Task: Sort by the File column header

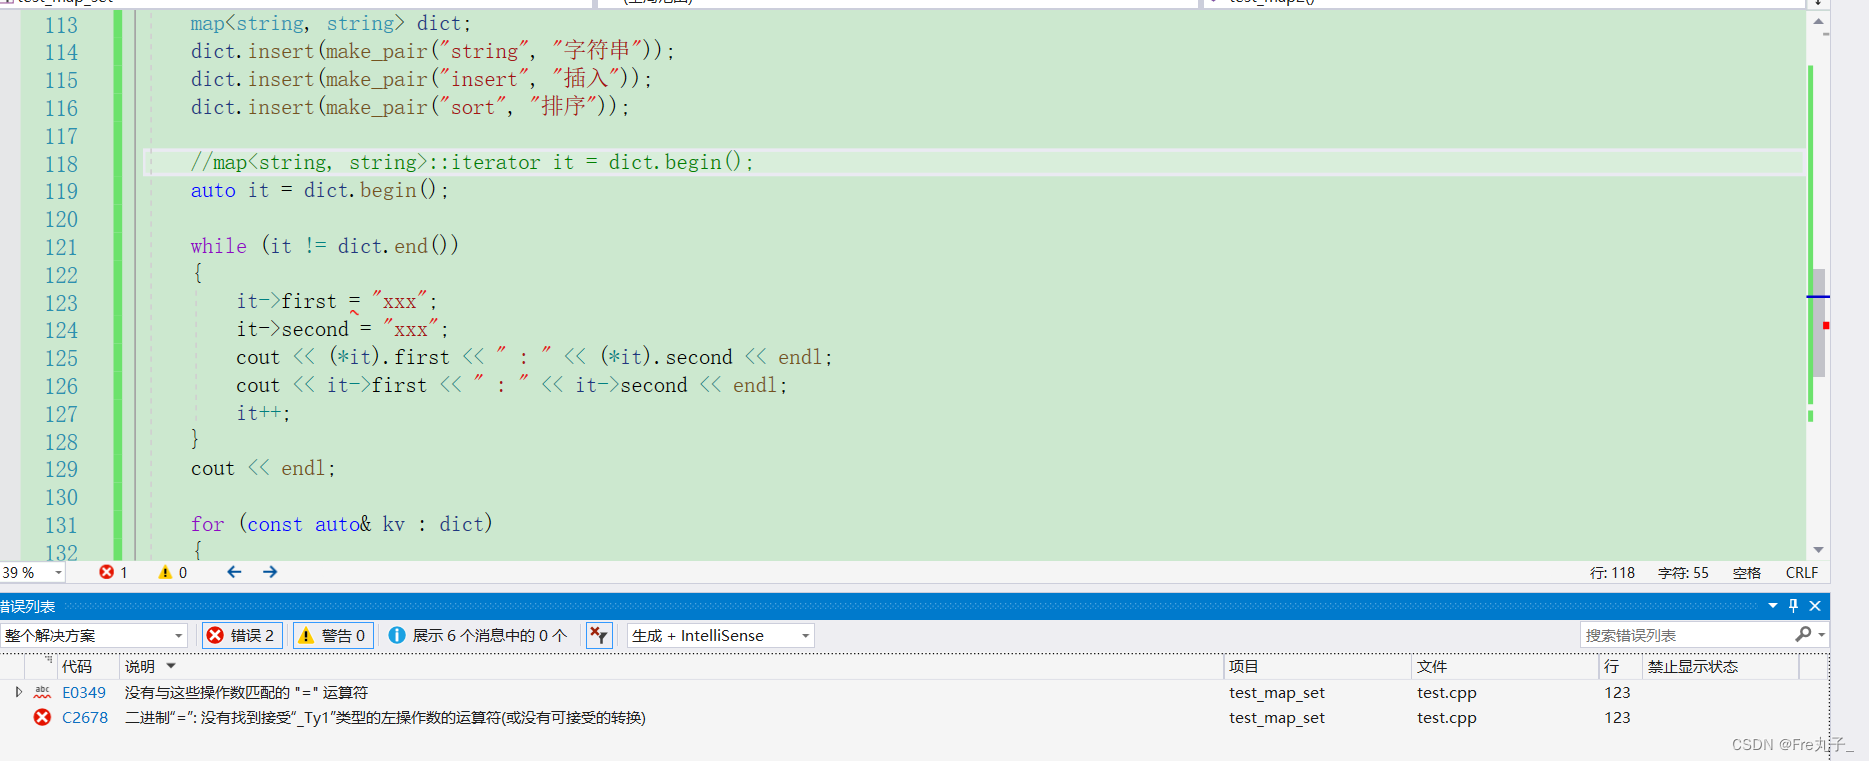Action: [x=1432, y=666]
